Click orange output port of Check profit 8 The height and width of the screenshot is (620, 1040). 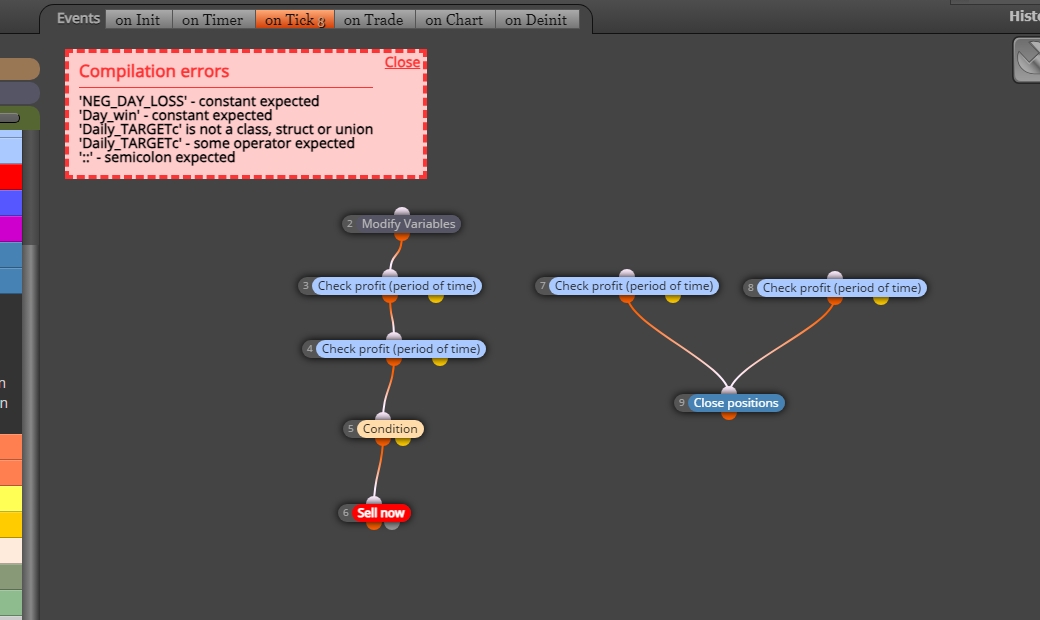point(835,300)
